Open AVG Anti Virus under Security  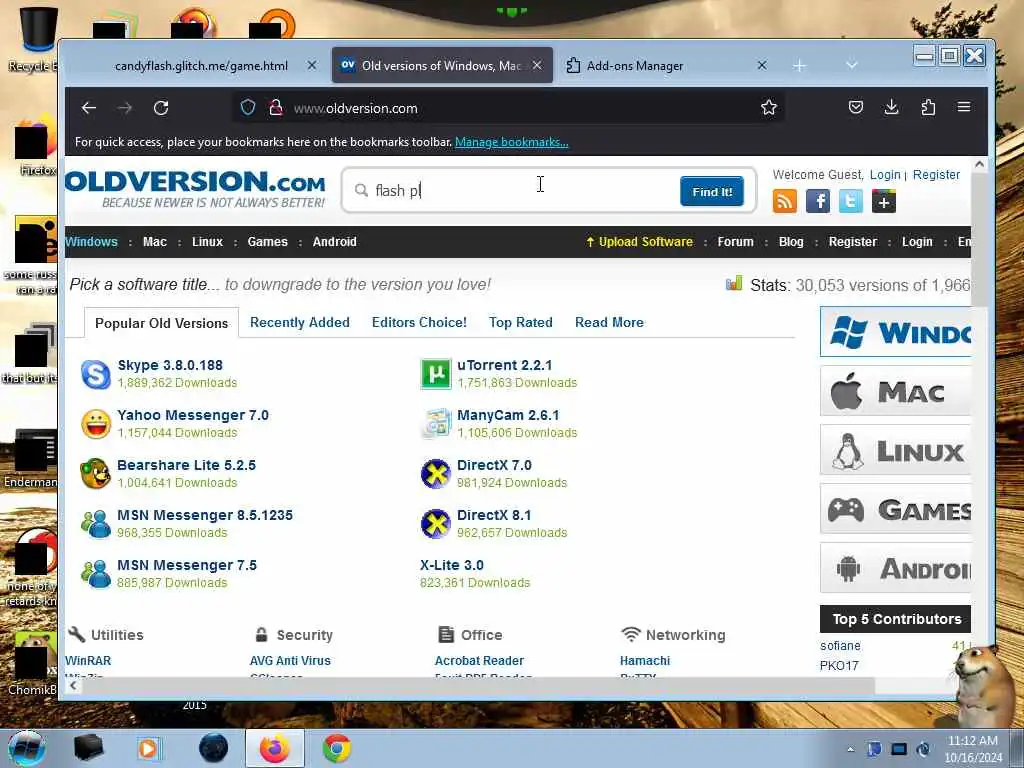(x=290, y=660)
